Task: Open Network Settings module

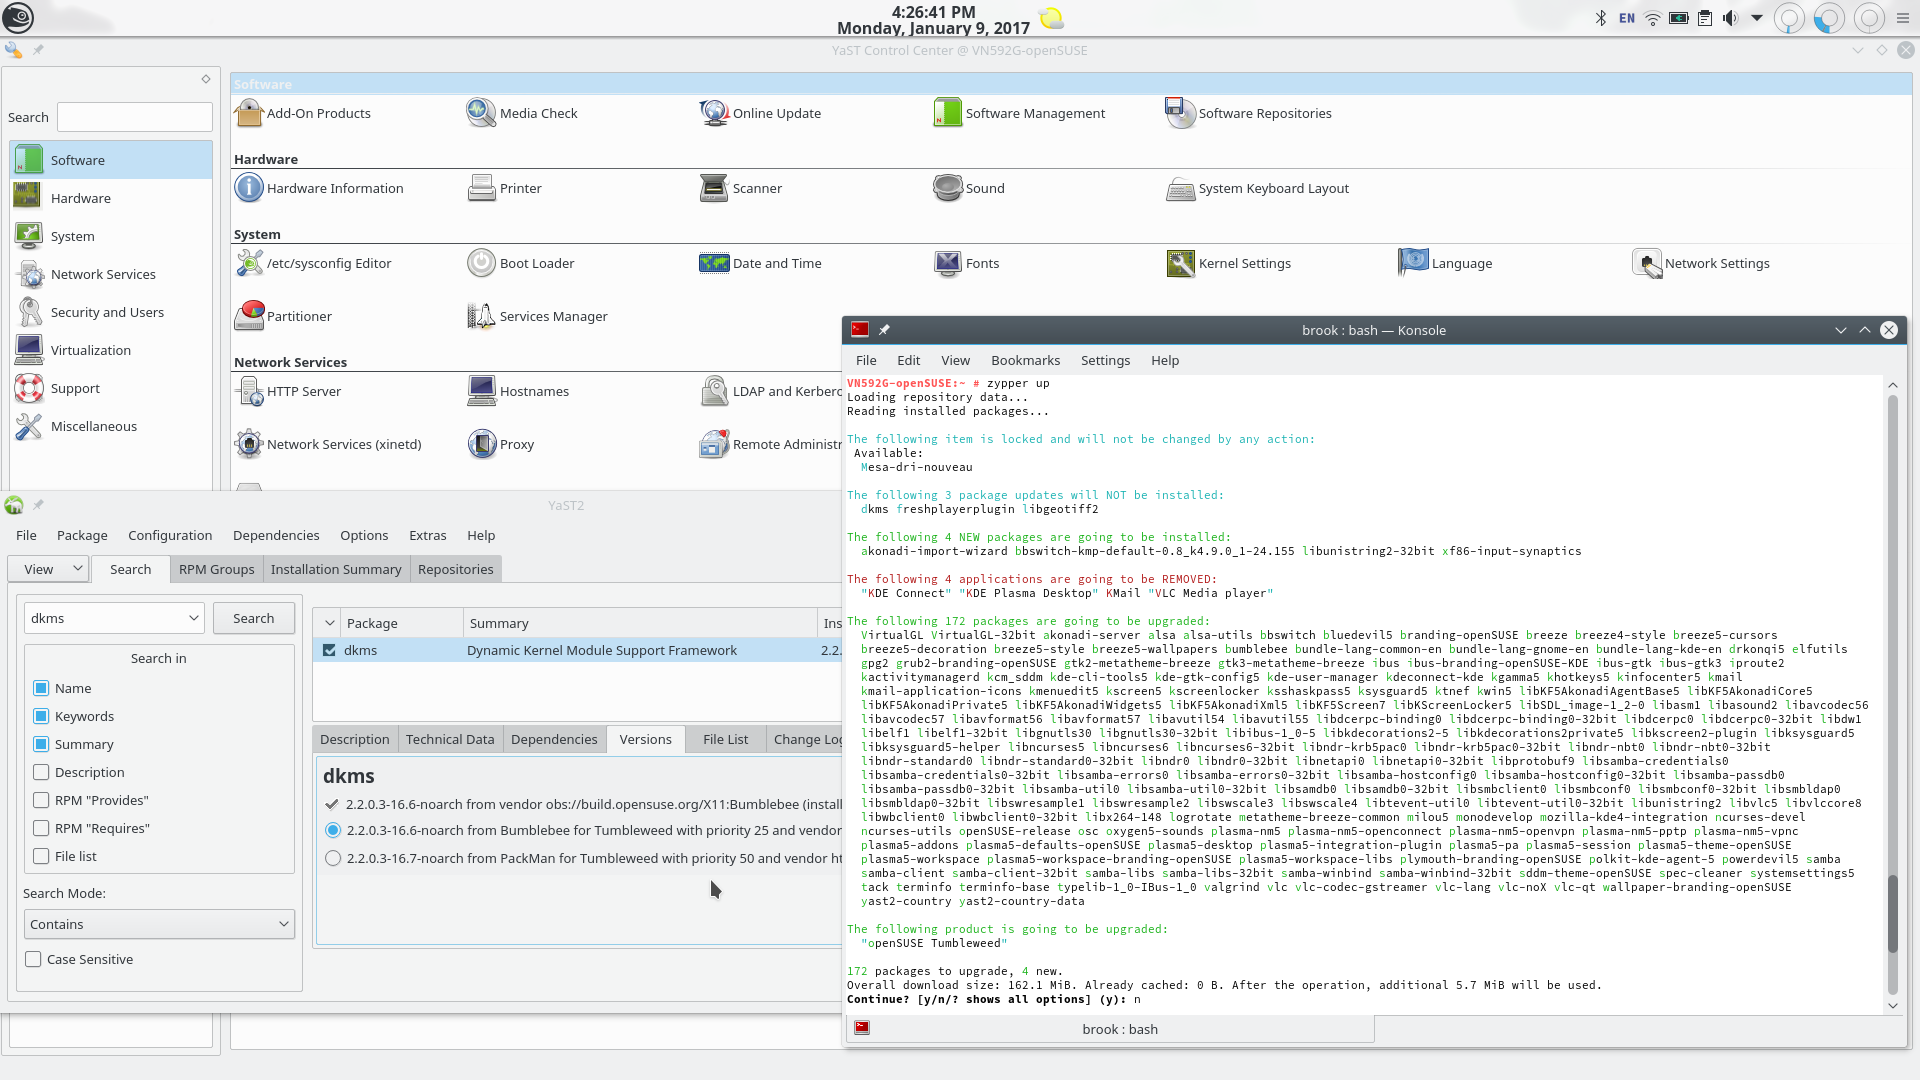Action: [1701, 263]
